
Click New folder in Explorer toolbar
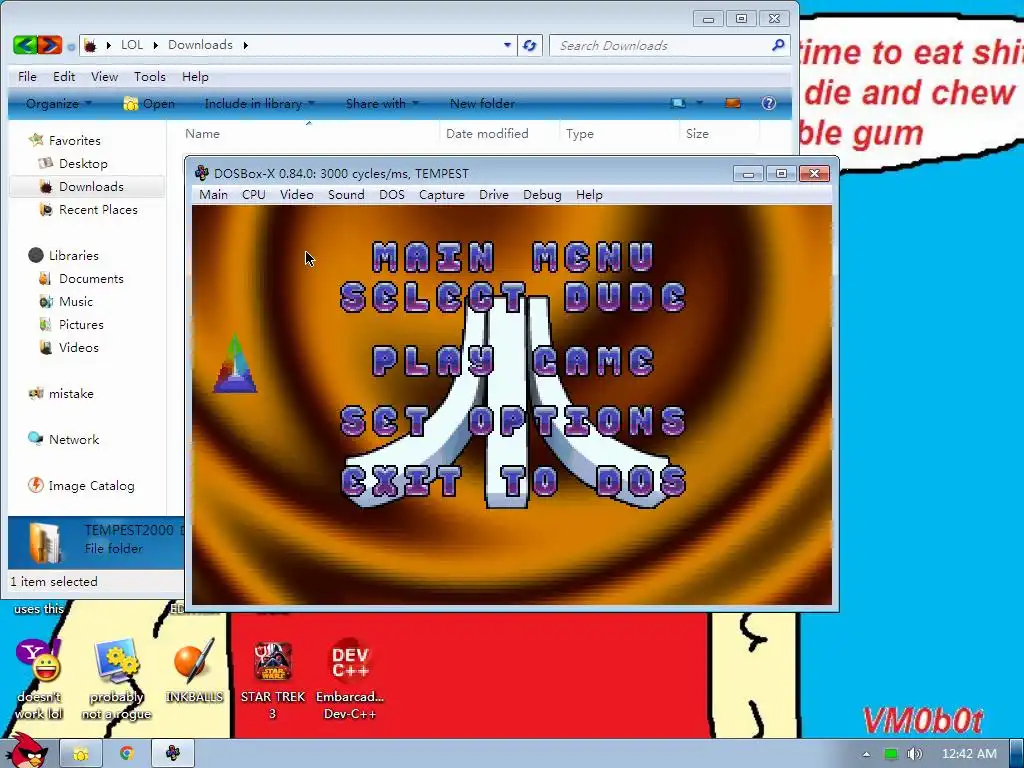click(x=482, y=103)
